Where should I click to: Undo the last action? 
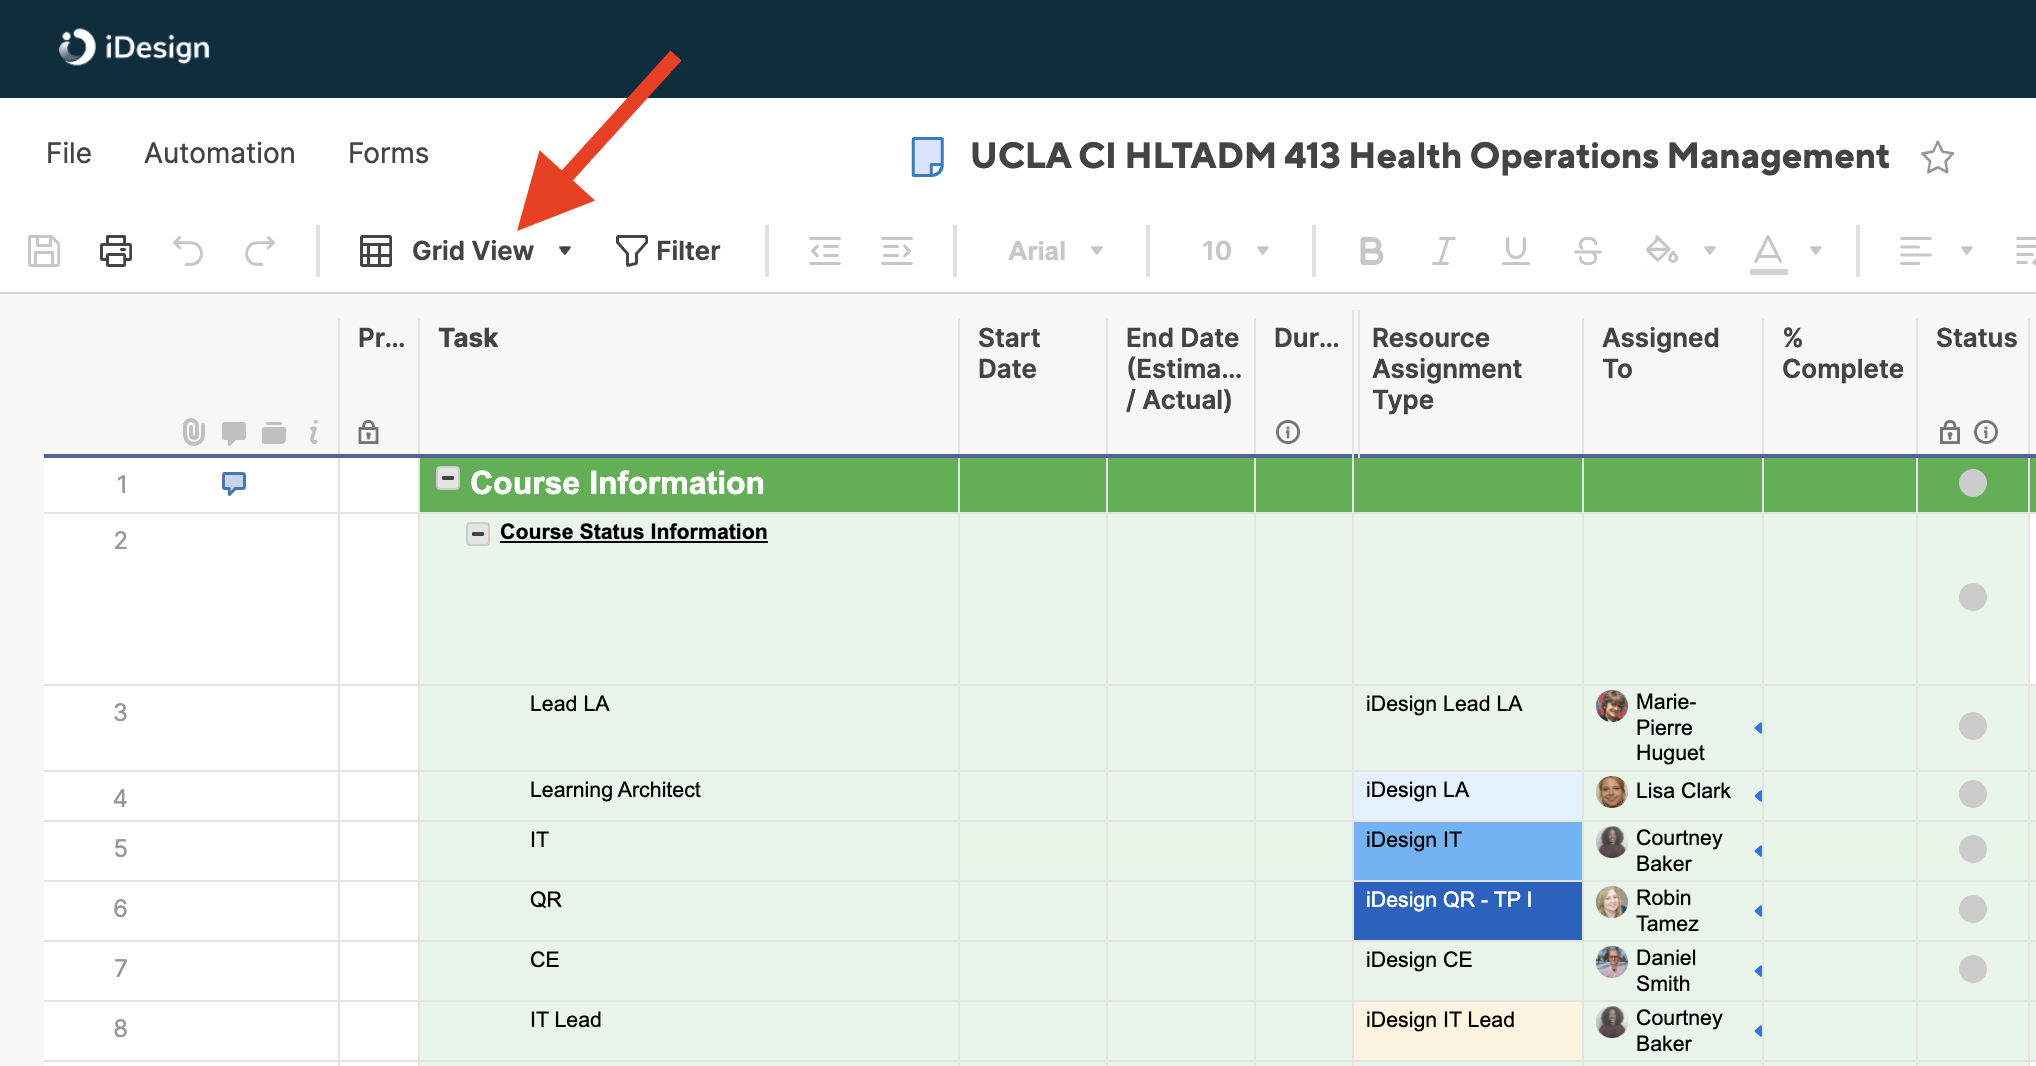[188, 251]
